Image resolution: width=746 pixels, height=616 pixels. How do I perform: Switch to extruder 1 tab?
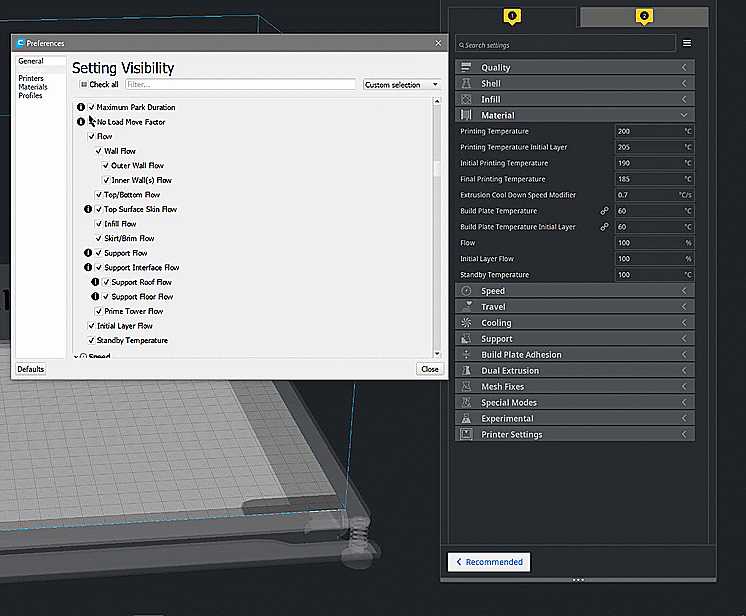[512, 17]
